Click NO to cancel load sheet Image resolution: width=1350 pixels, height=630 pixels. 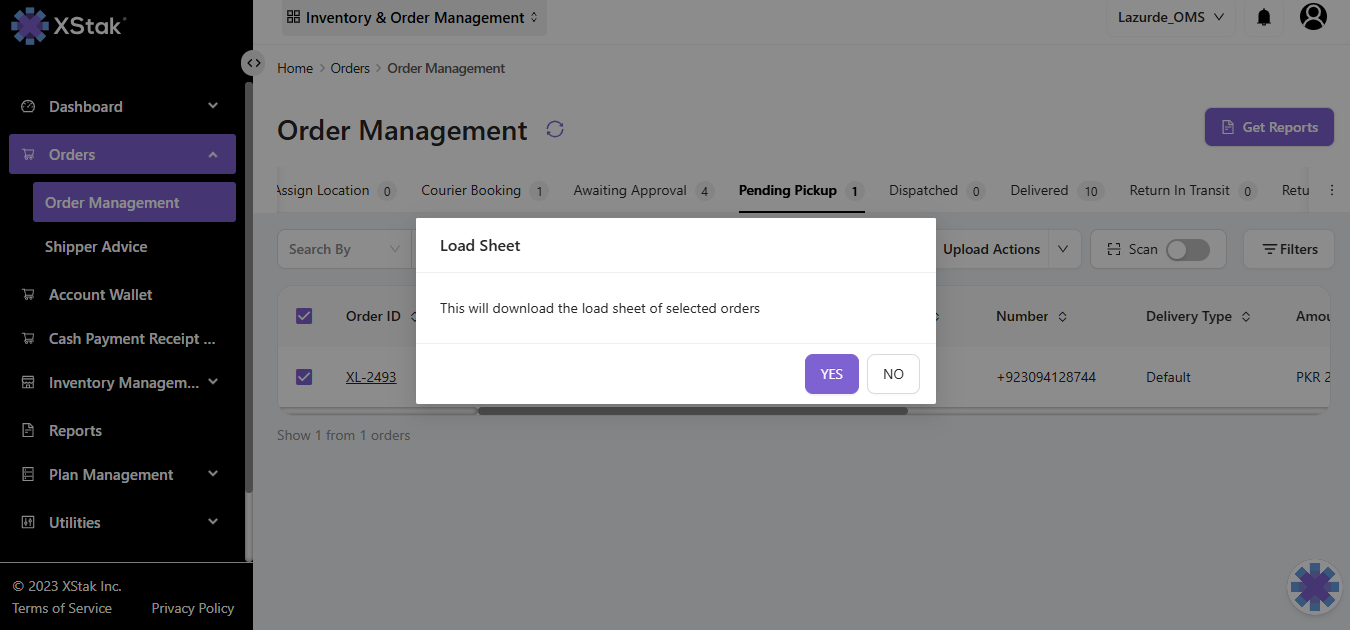point(893,374)
